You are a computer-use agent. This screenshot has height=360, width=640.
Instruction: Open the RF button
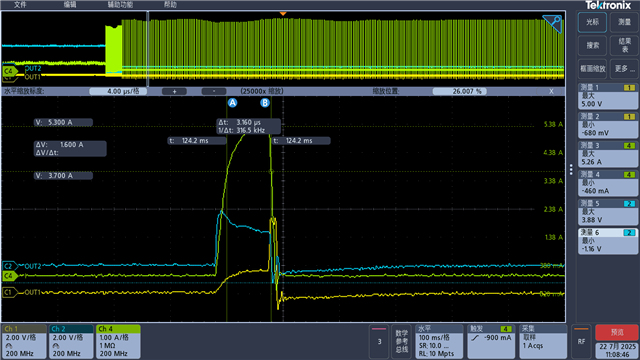point(581,341)
